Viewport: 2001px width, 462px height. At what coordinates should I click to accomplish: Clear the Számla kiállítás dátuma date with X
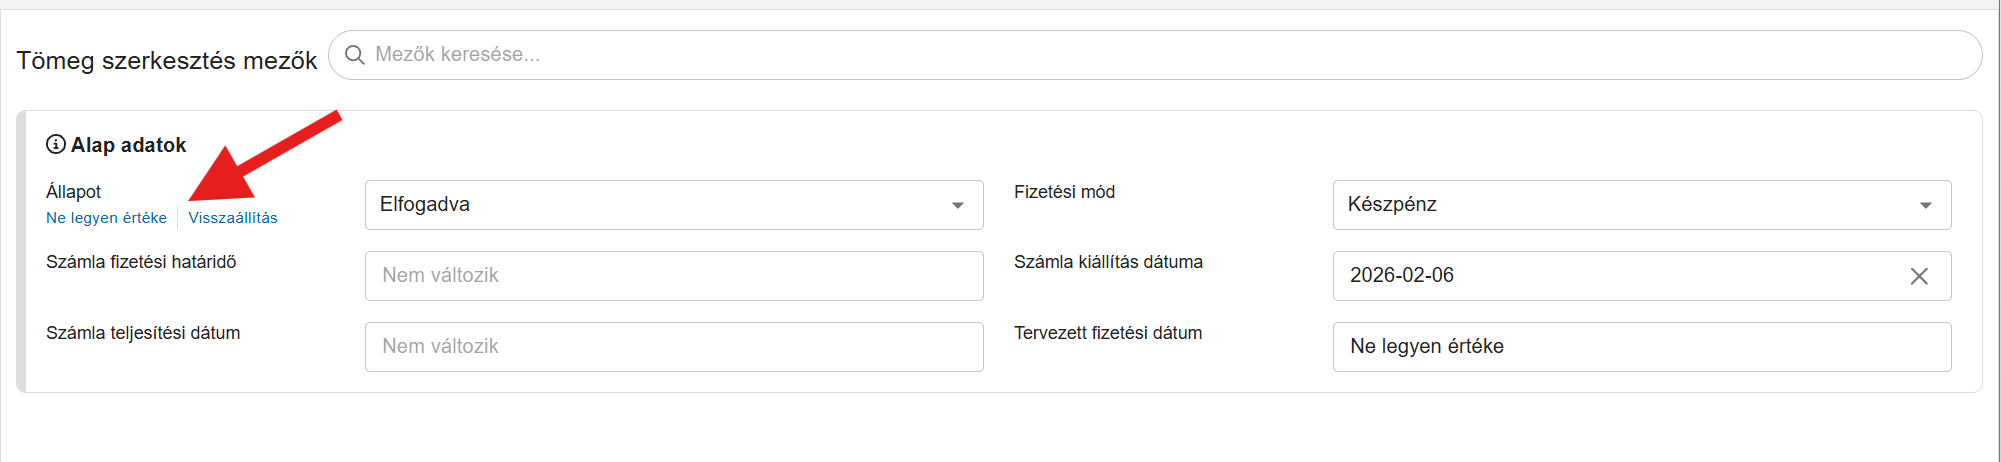click(x=1918, y=276)
